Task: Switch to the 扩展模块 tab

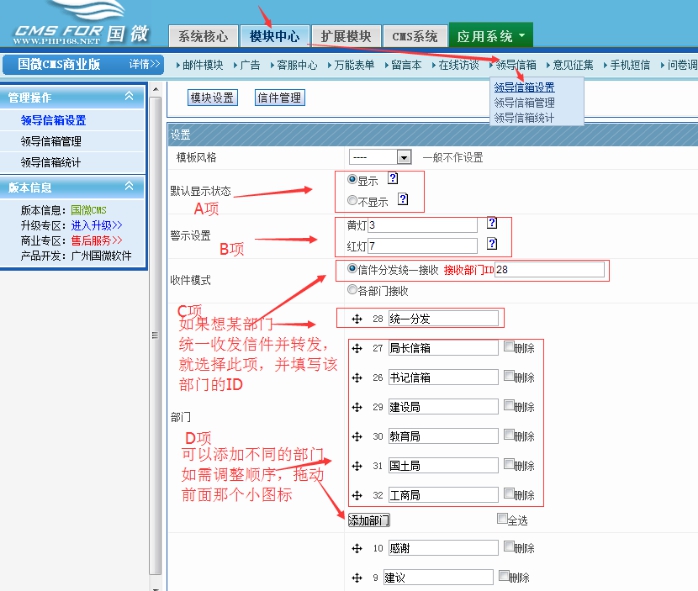Action: click(344, 37)
